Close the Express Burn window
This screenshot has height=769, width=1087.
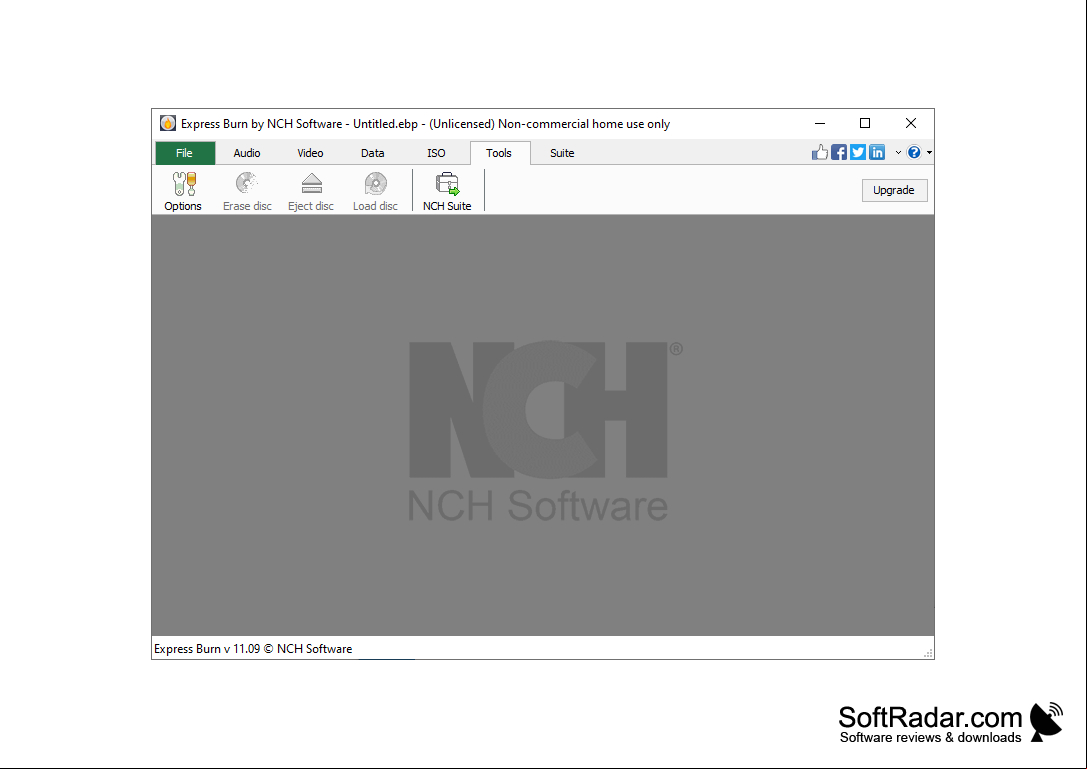[911, 123]
